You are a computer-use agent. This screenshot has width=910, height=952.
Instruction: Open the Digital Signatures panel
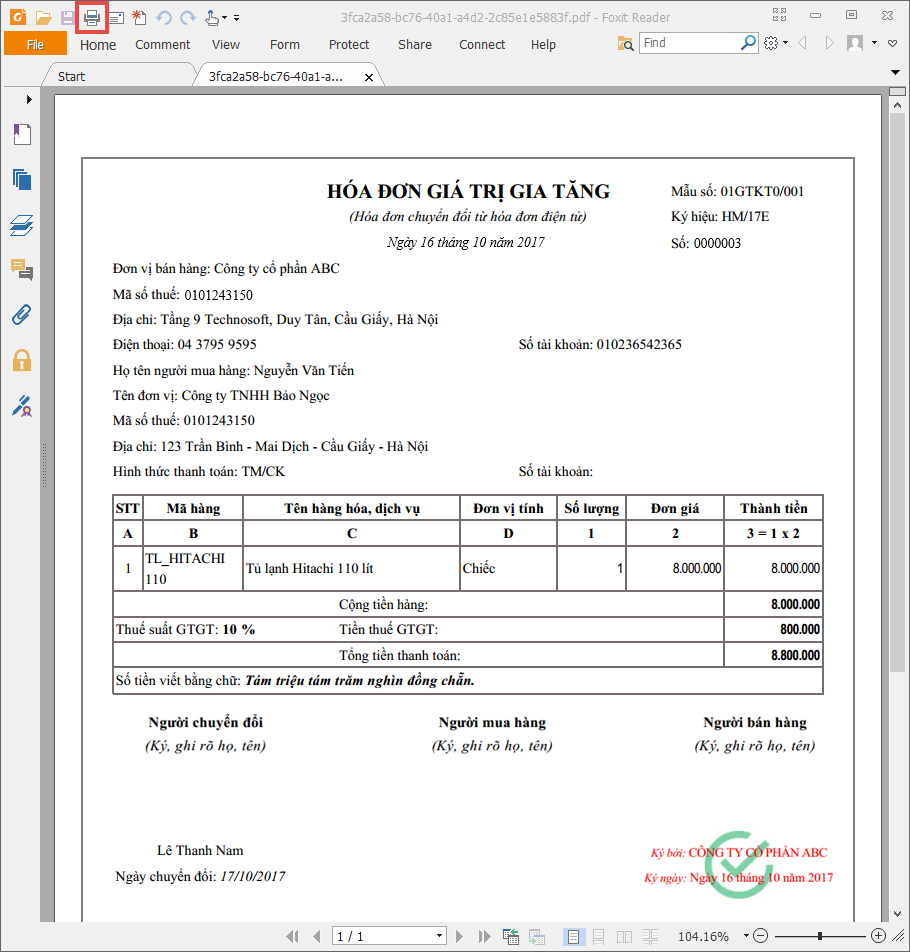(x=22, y=406)
